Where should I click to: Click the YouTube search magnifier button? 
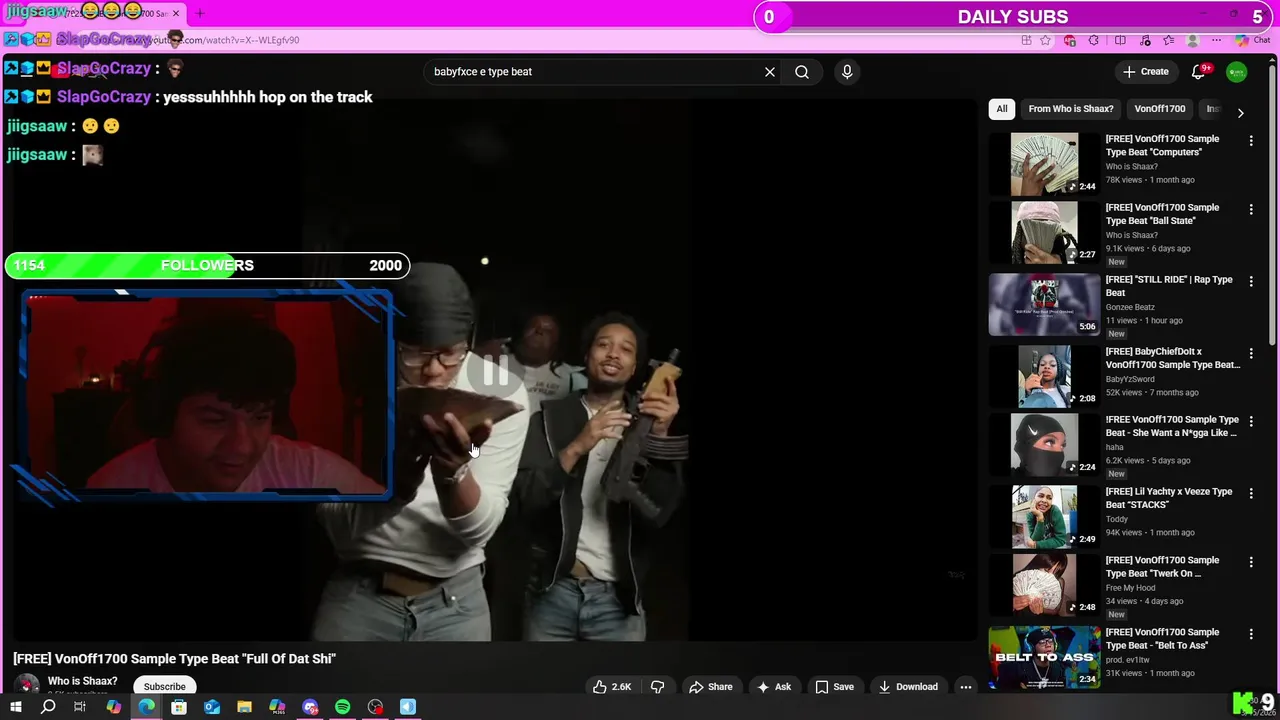(x=802, y=72)
